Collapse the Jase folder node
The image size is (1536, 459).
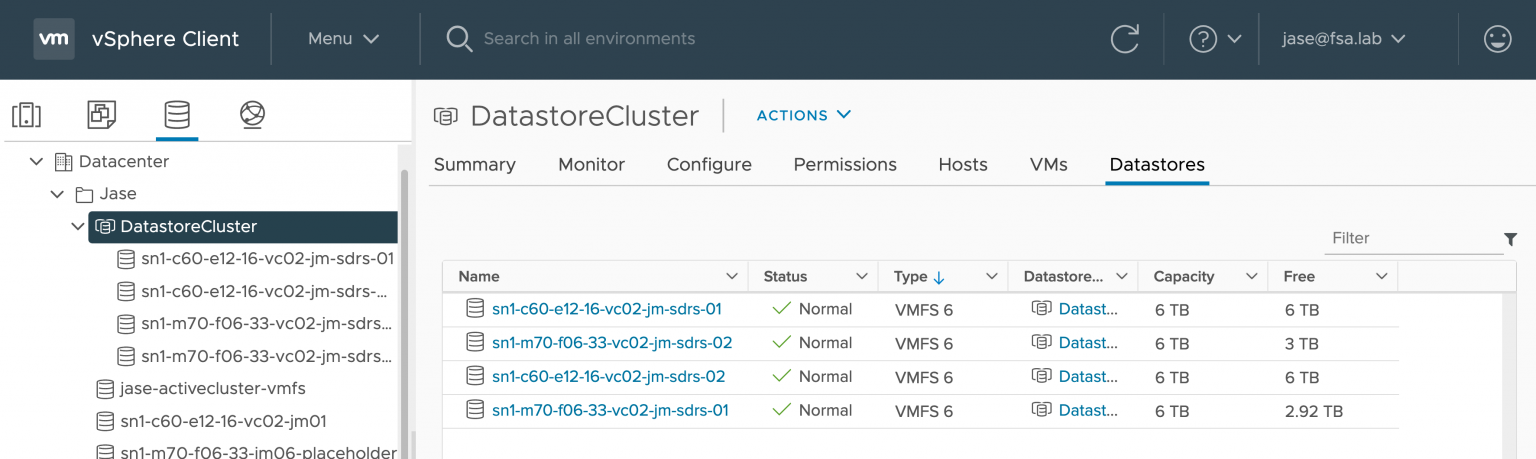tap(58, 194)
